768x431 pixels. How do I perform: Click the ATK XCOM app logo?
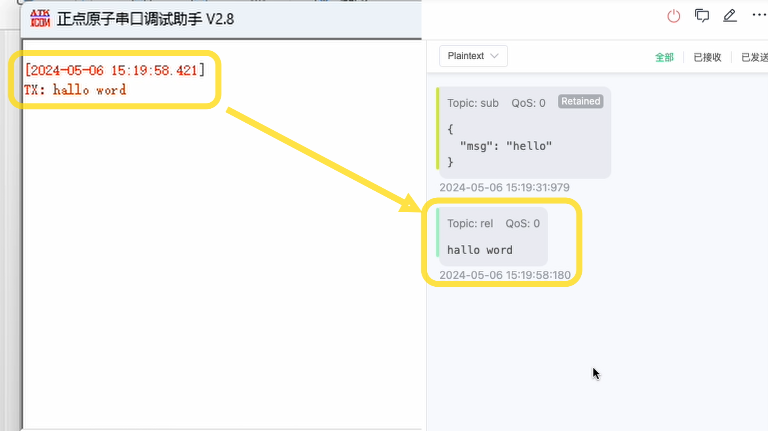coord(40,17)
